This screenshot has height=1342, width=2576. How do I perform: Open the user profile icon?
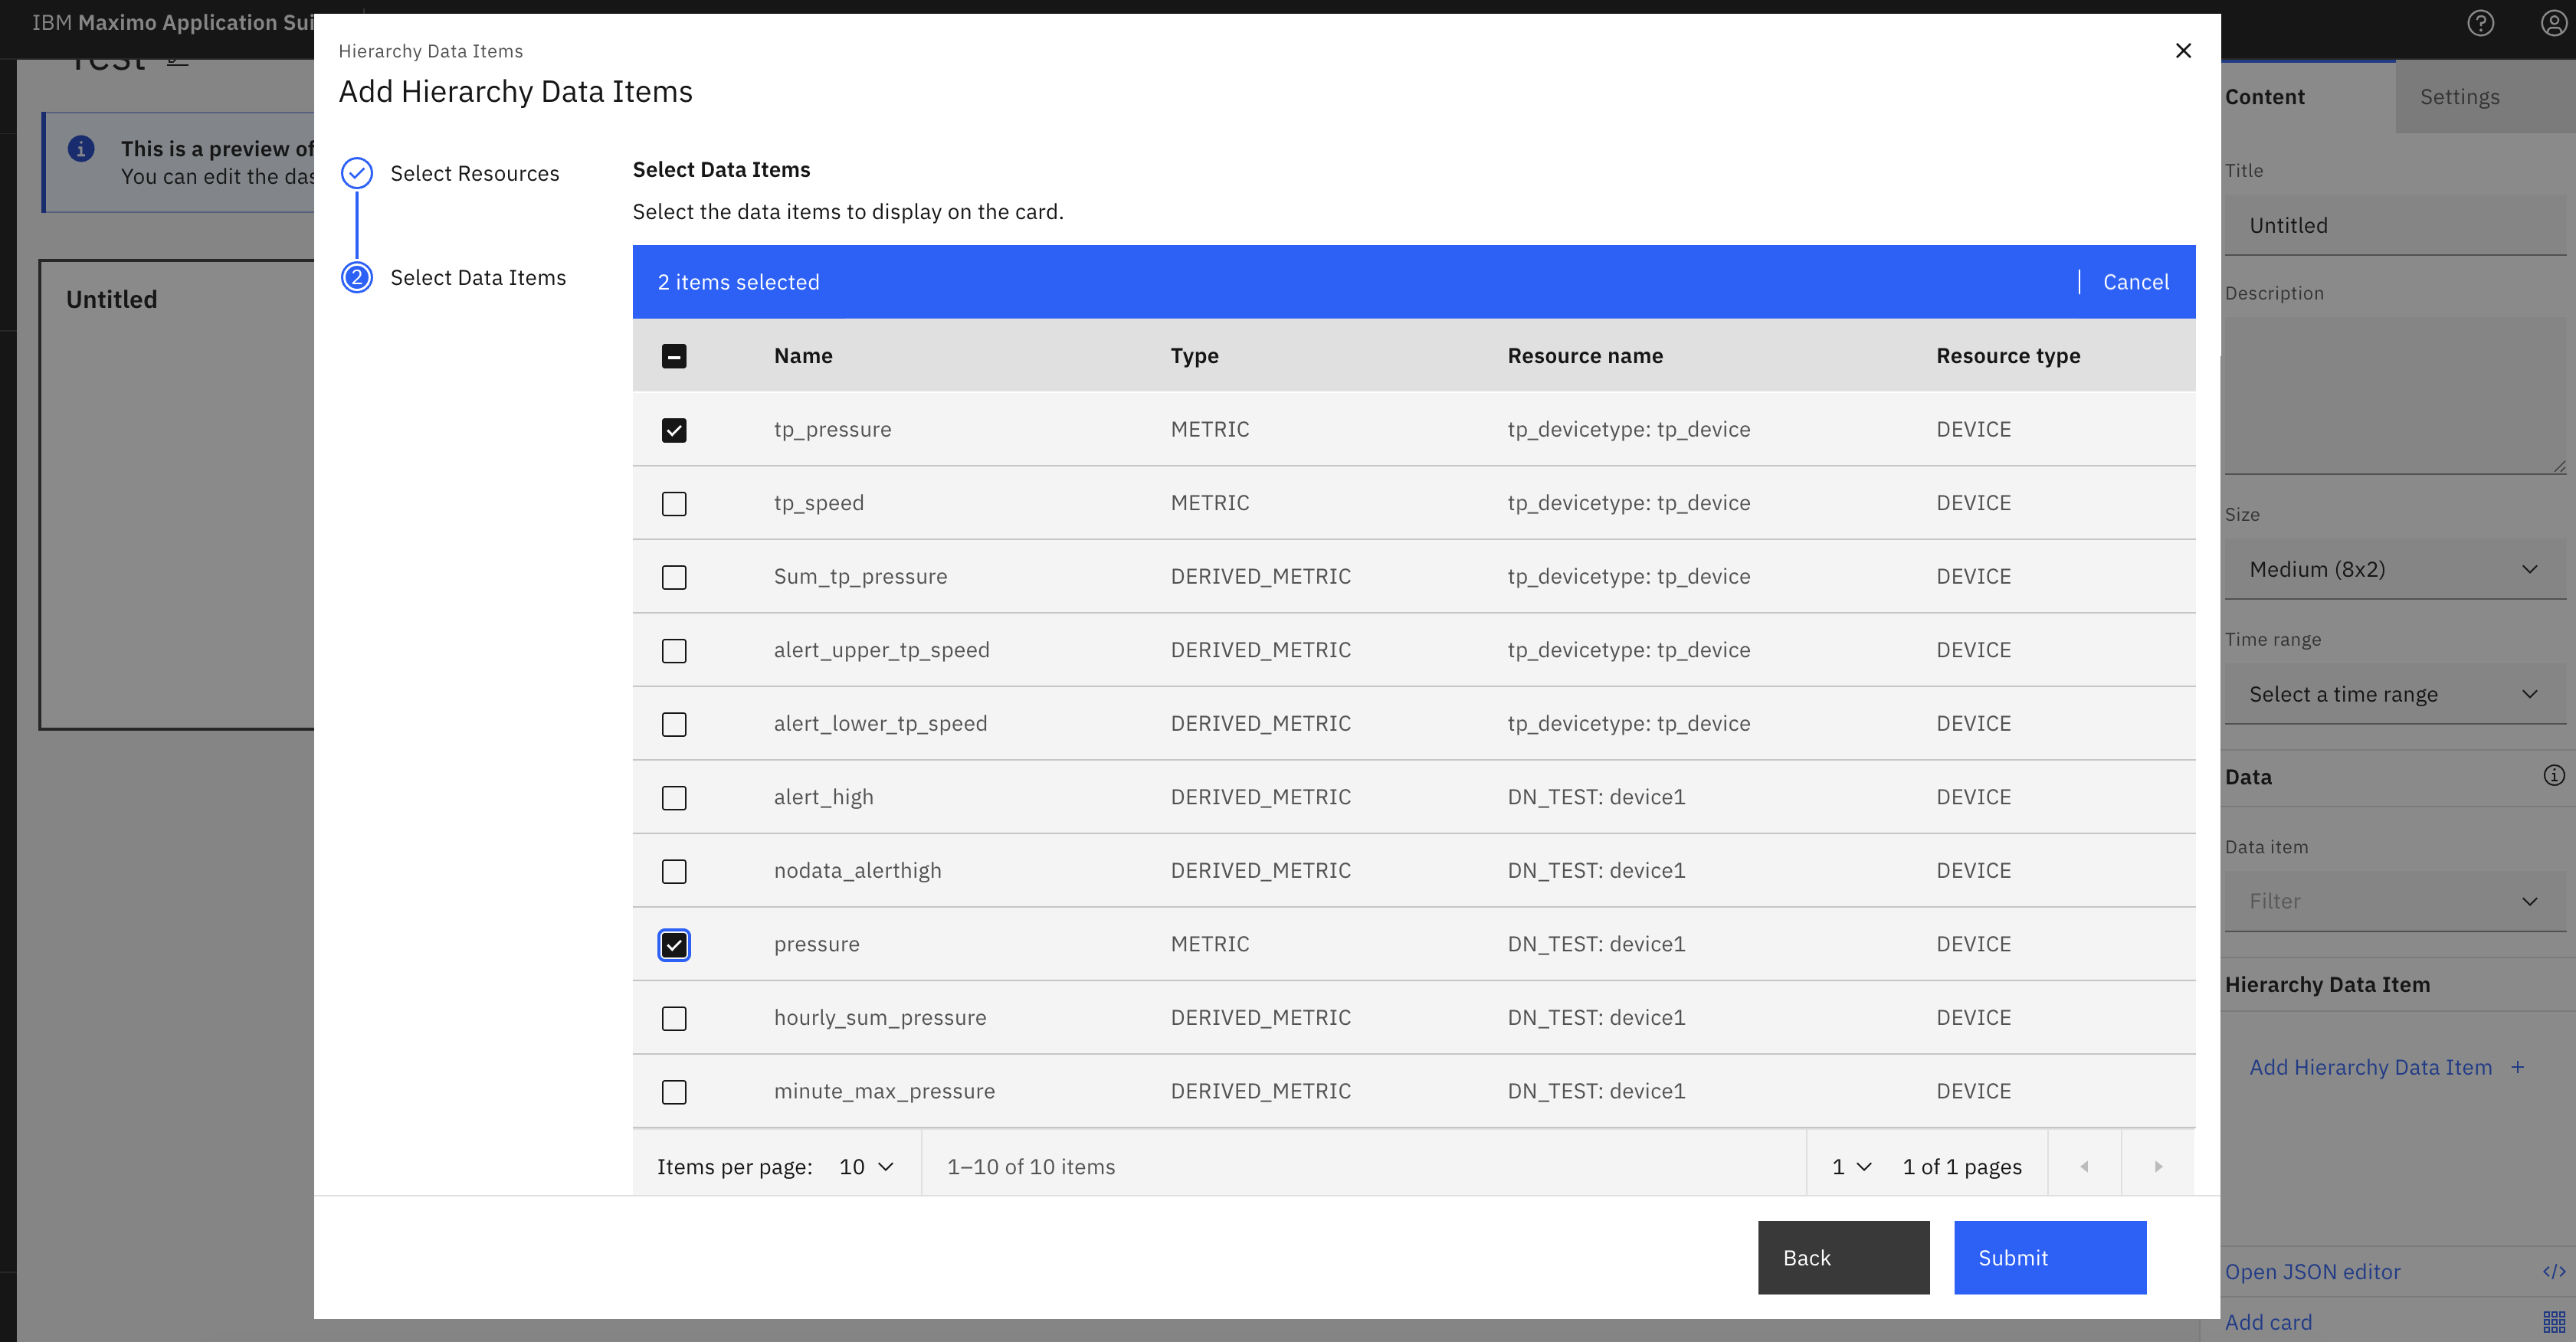pos(2553,23)
